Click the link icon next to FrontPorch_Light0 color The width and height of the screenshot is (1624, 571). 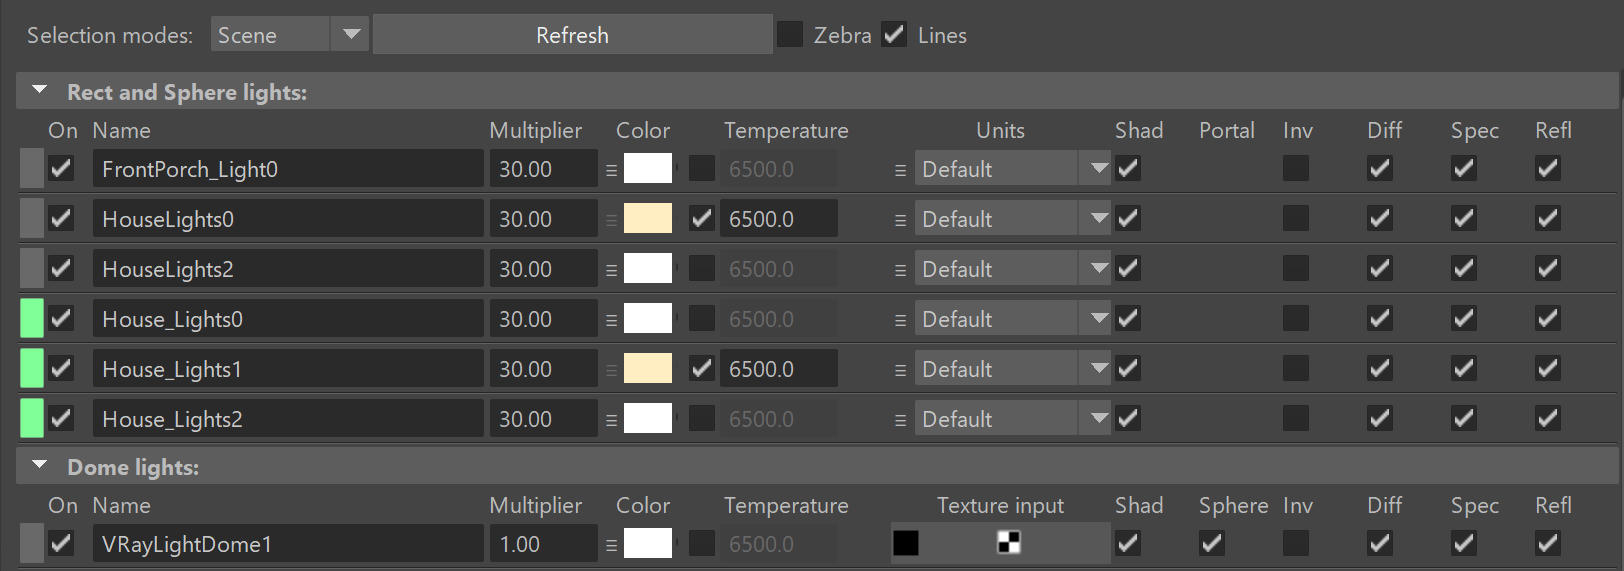pos(611,170)
